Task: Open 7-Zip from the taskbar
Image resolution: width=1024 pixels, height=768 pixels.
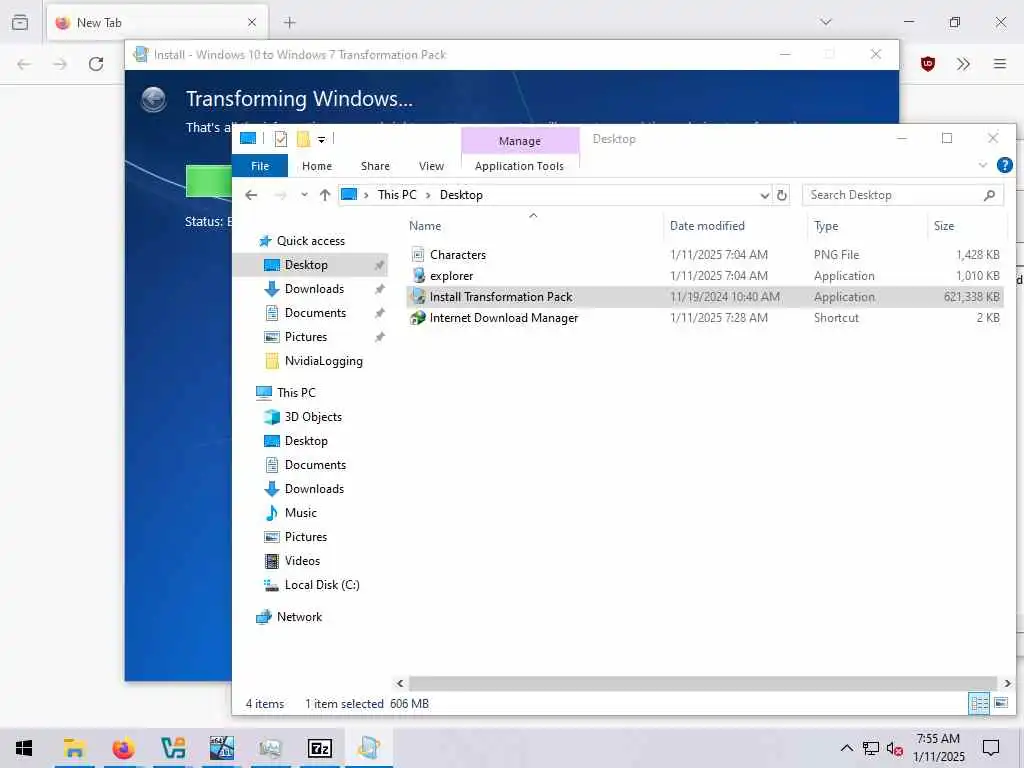Action: [x=320, y=748]
